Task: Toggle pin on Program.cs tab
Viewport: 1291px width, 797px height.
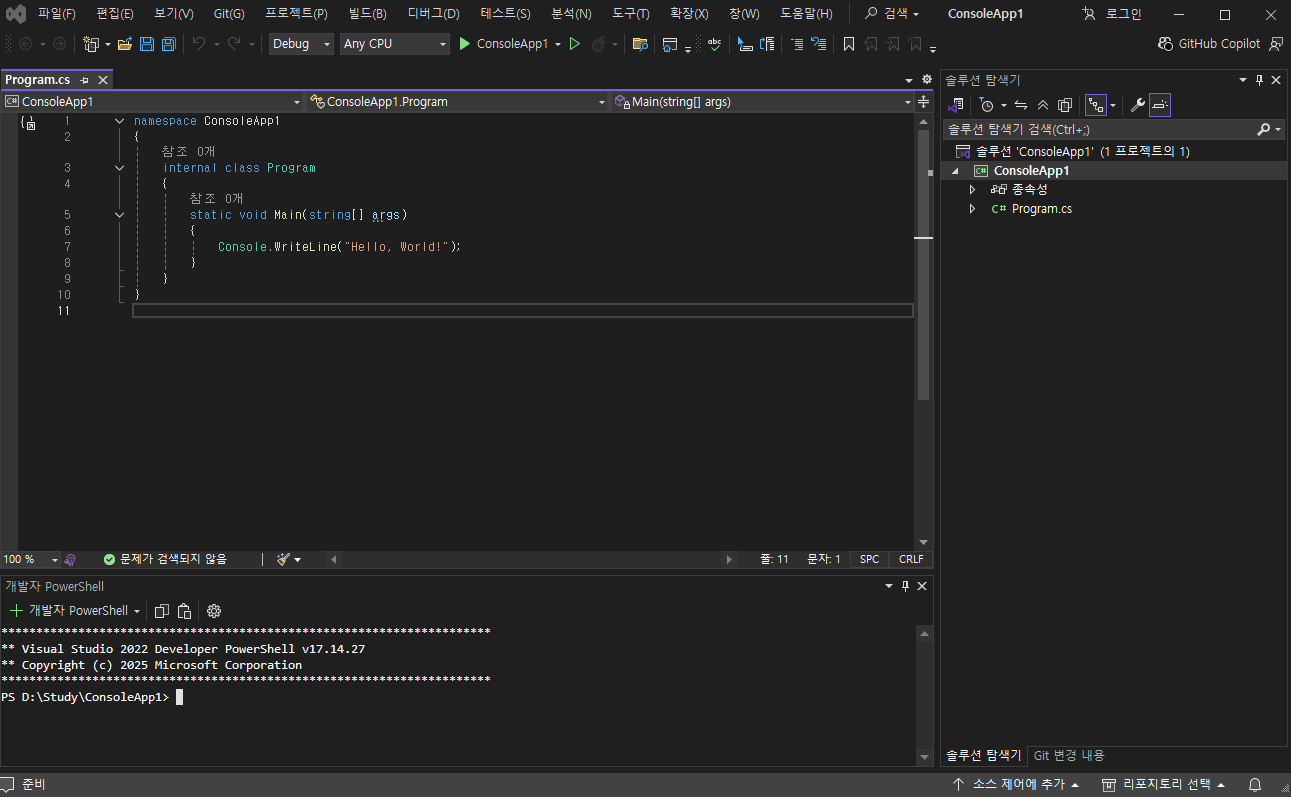Action: point(85,80)
